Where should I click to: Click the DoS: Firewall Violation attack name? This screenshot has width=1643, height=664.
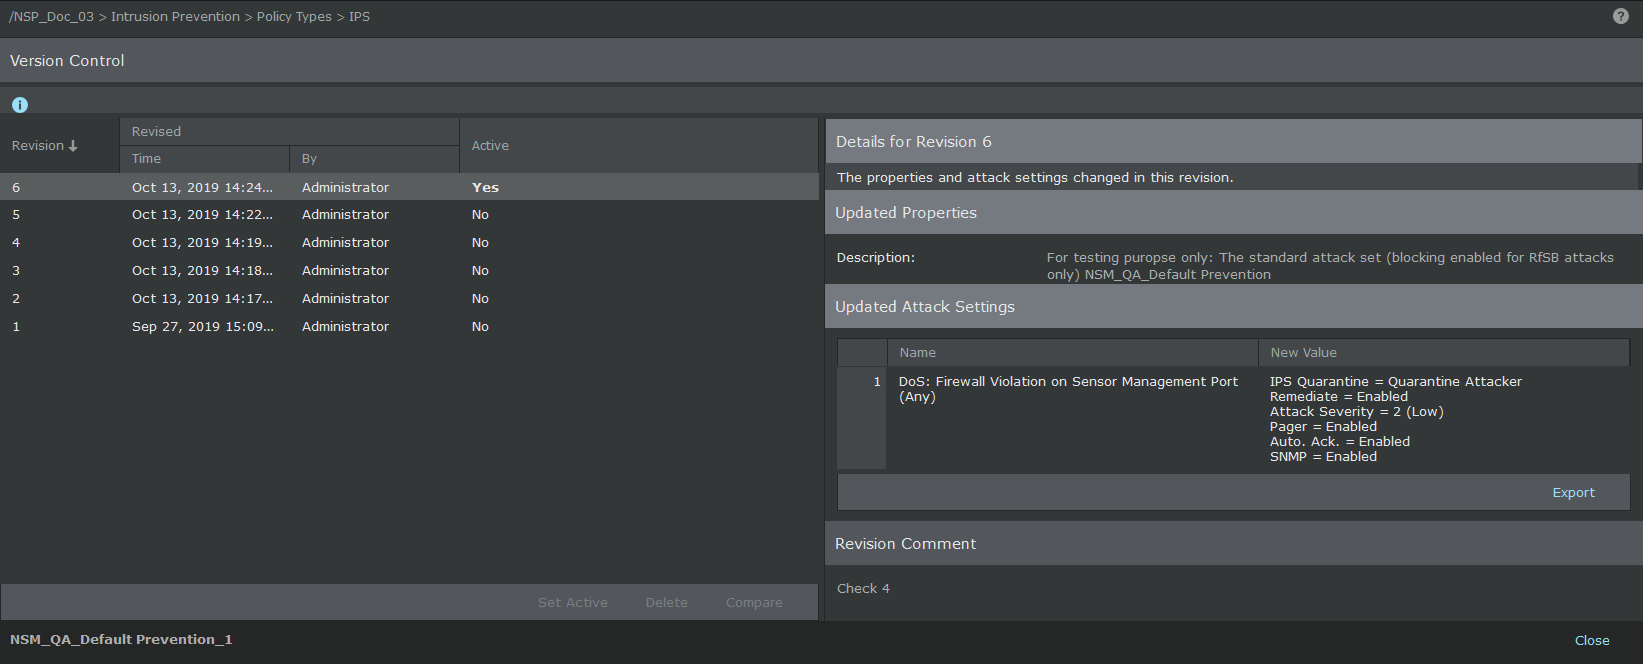click(1068, 389)
